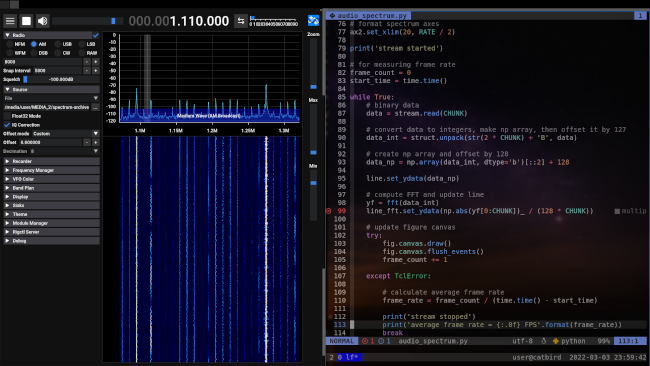Viewport: 650px width, 366px height.
Task: Click 'print('stream started')' on line 79
Action: pos(396,48)
